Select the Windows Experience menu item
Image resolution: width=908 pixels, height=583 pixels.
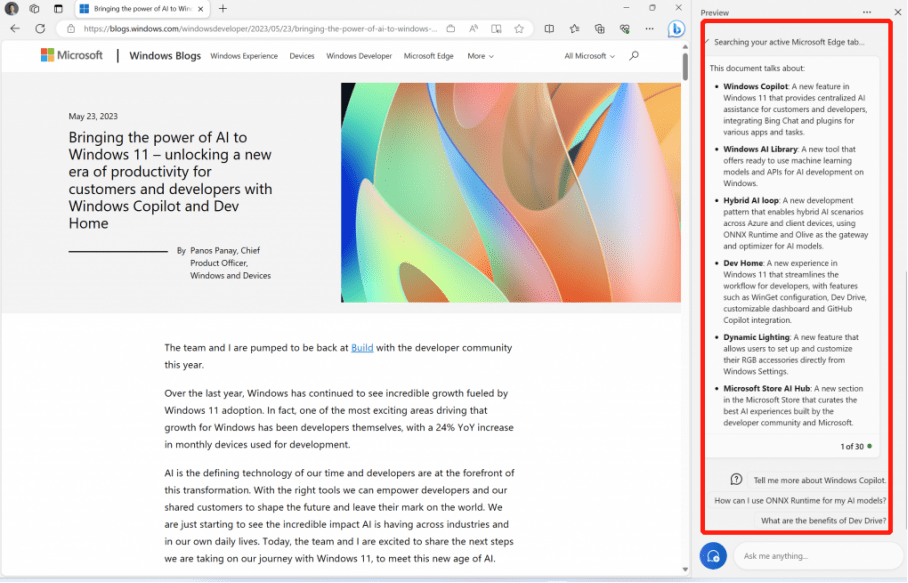(x=244, y=56)
